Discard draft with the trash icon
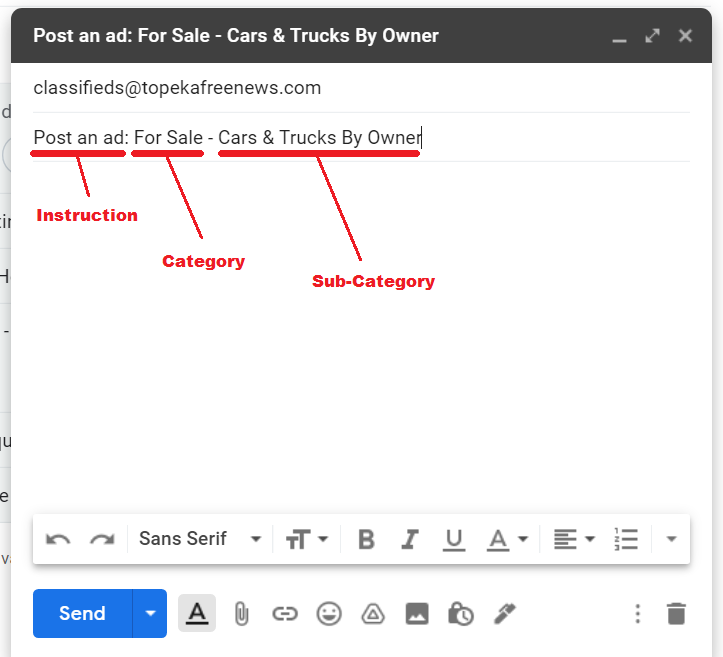 pyautogui.click(x=676, y=614)
